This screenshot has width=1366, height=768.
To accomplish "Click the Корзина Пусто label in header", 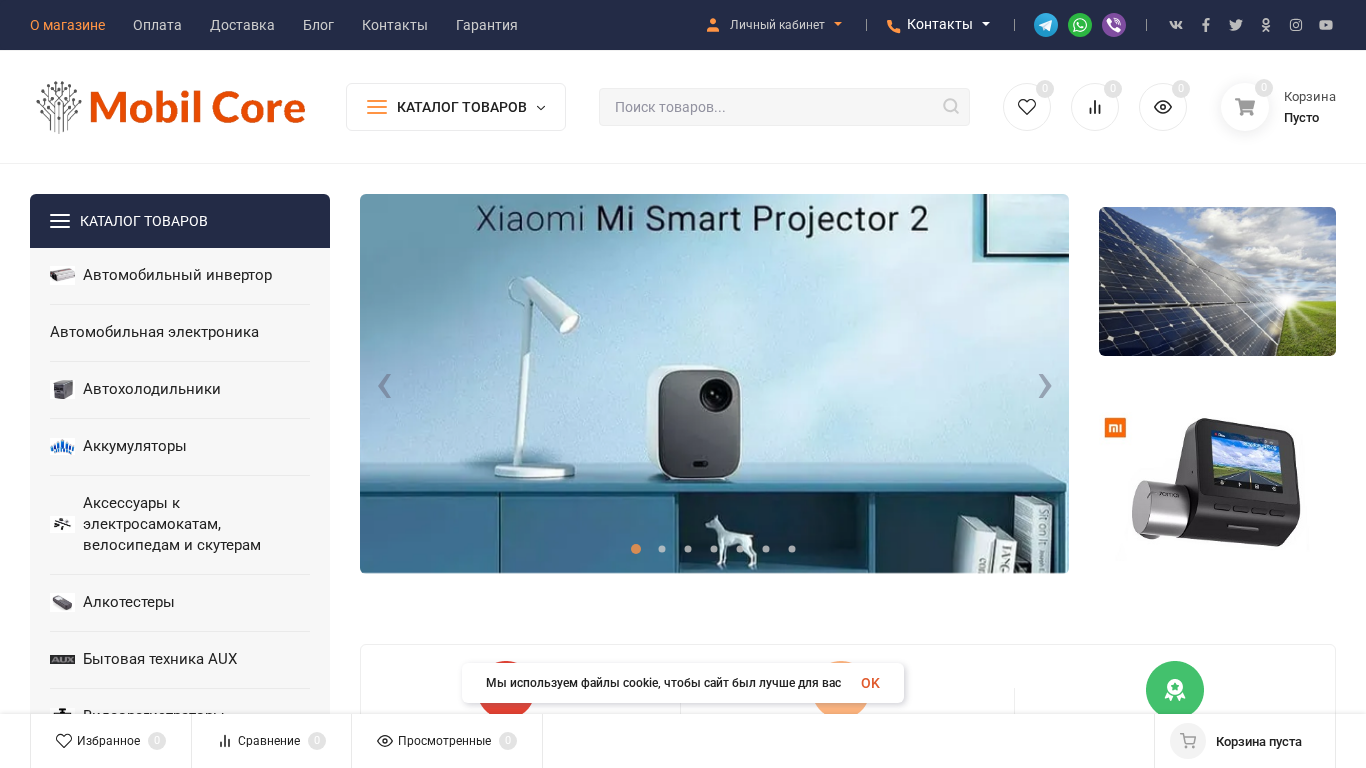I will point(1310,107).
